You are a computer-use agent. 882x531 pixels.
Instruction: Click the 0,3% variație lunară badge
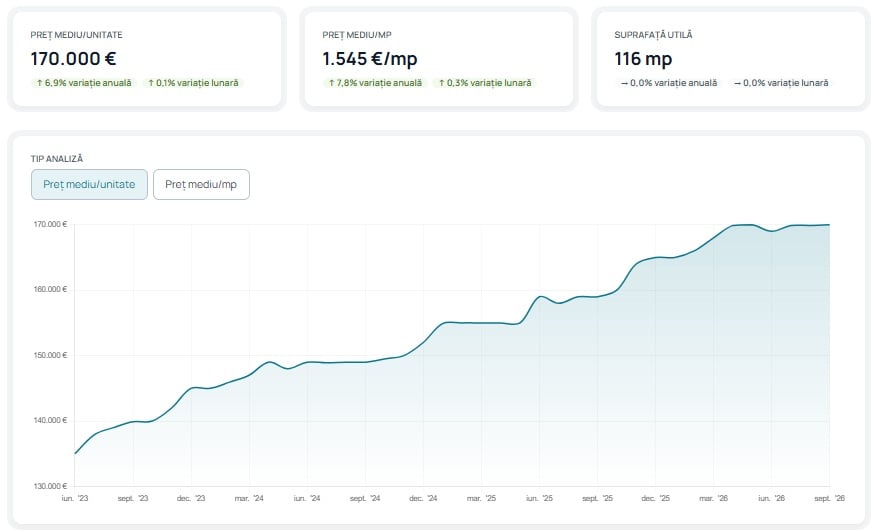coord(485,83)
